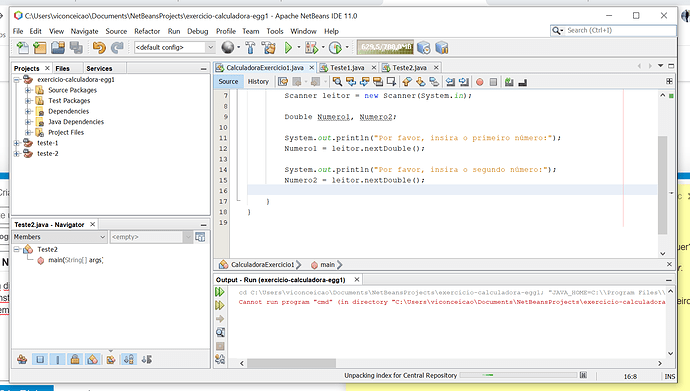This screenshot has width=690, height=391.
Task: Click Clean and Build Project icon
Action: pyautogui.click(x=268, y=48)
